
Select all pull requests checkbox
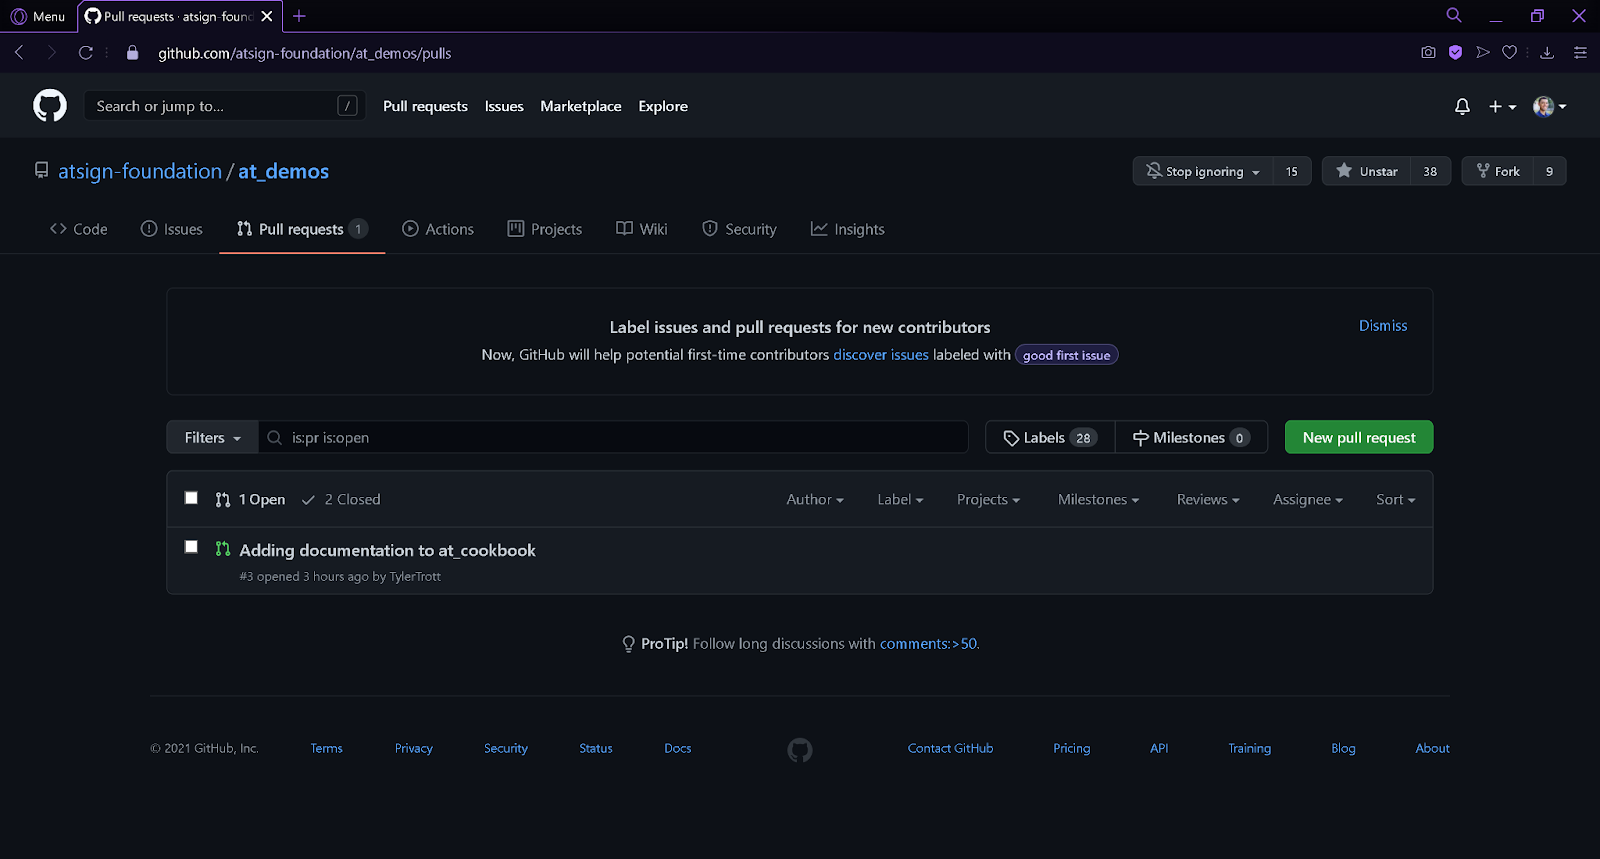pyautogui.click(x=191, y=498)
